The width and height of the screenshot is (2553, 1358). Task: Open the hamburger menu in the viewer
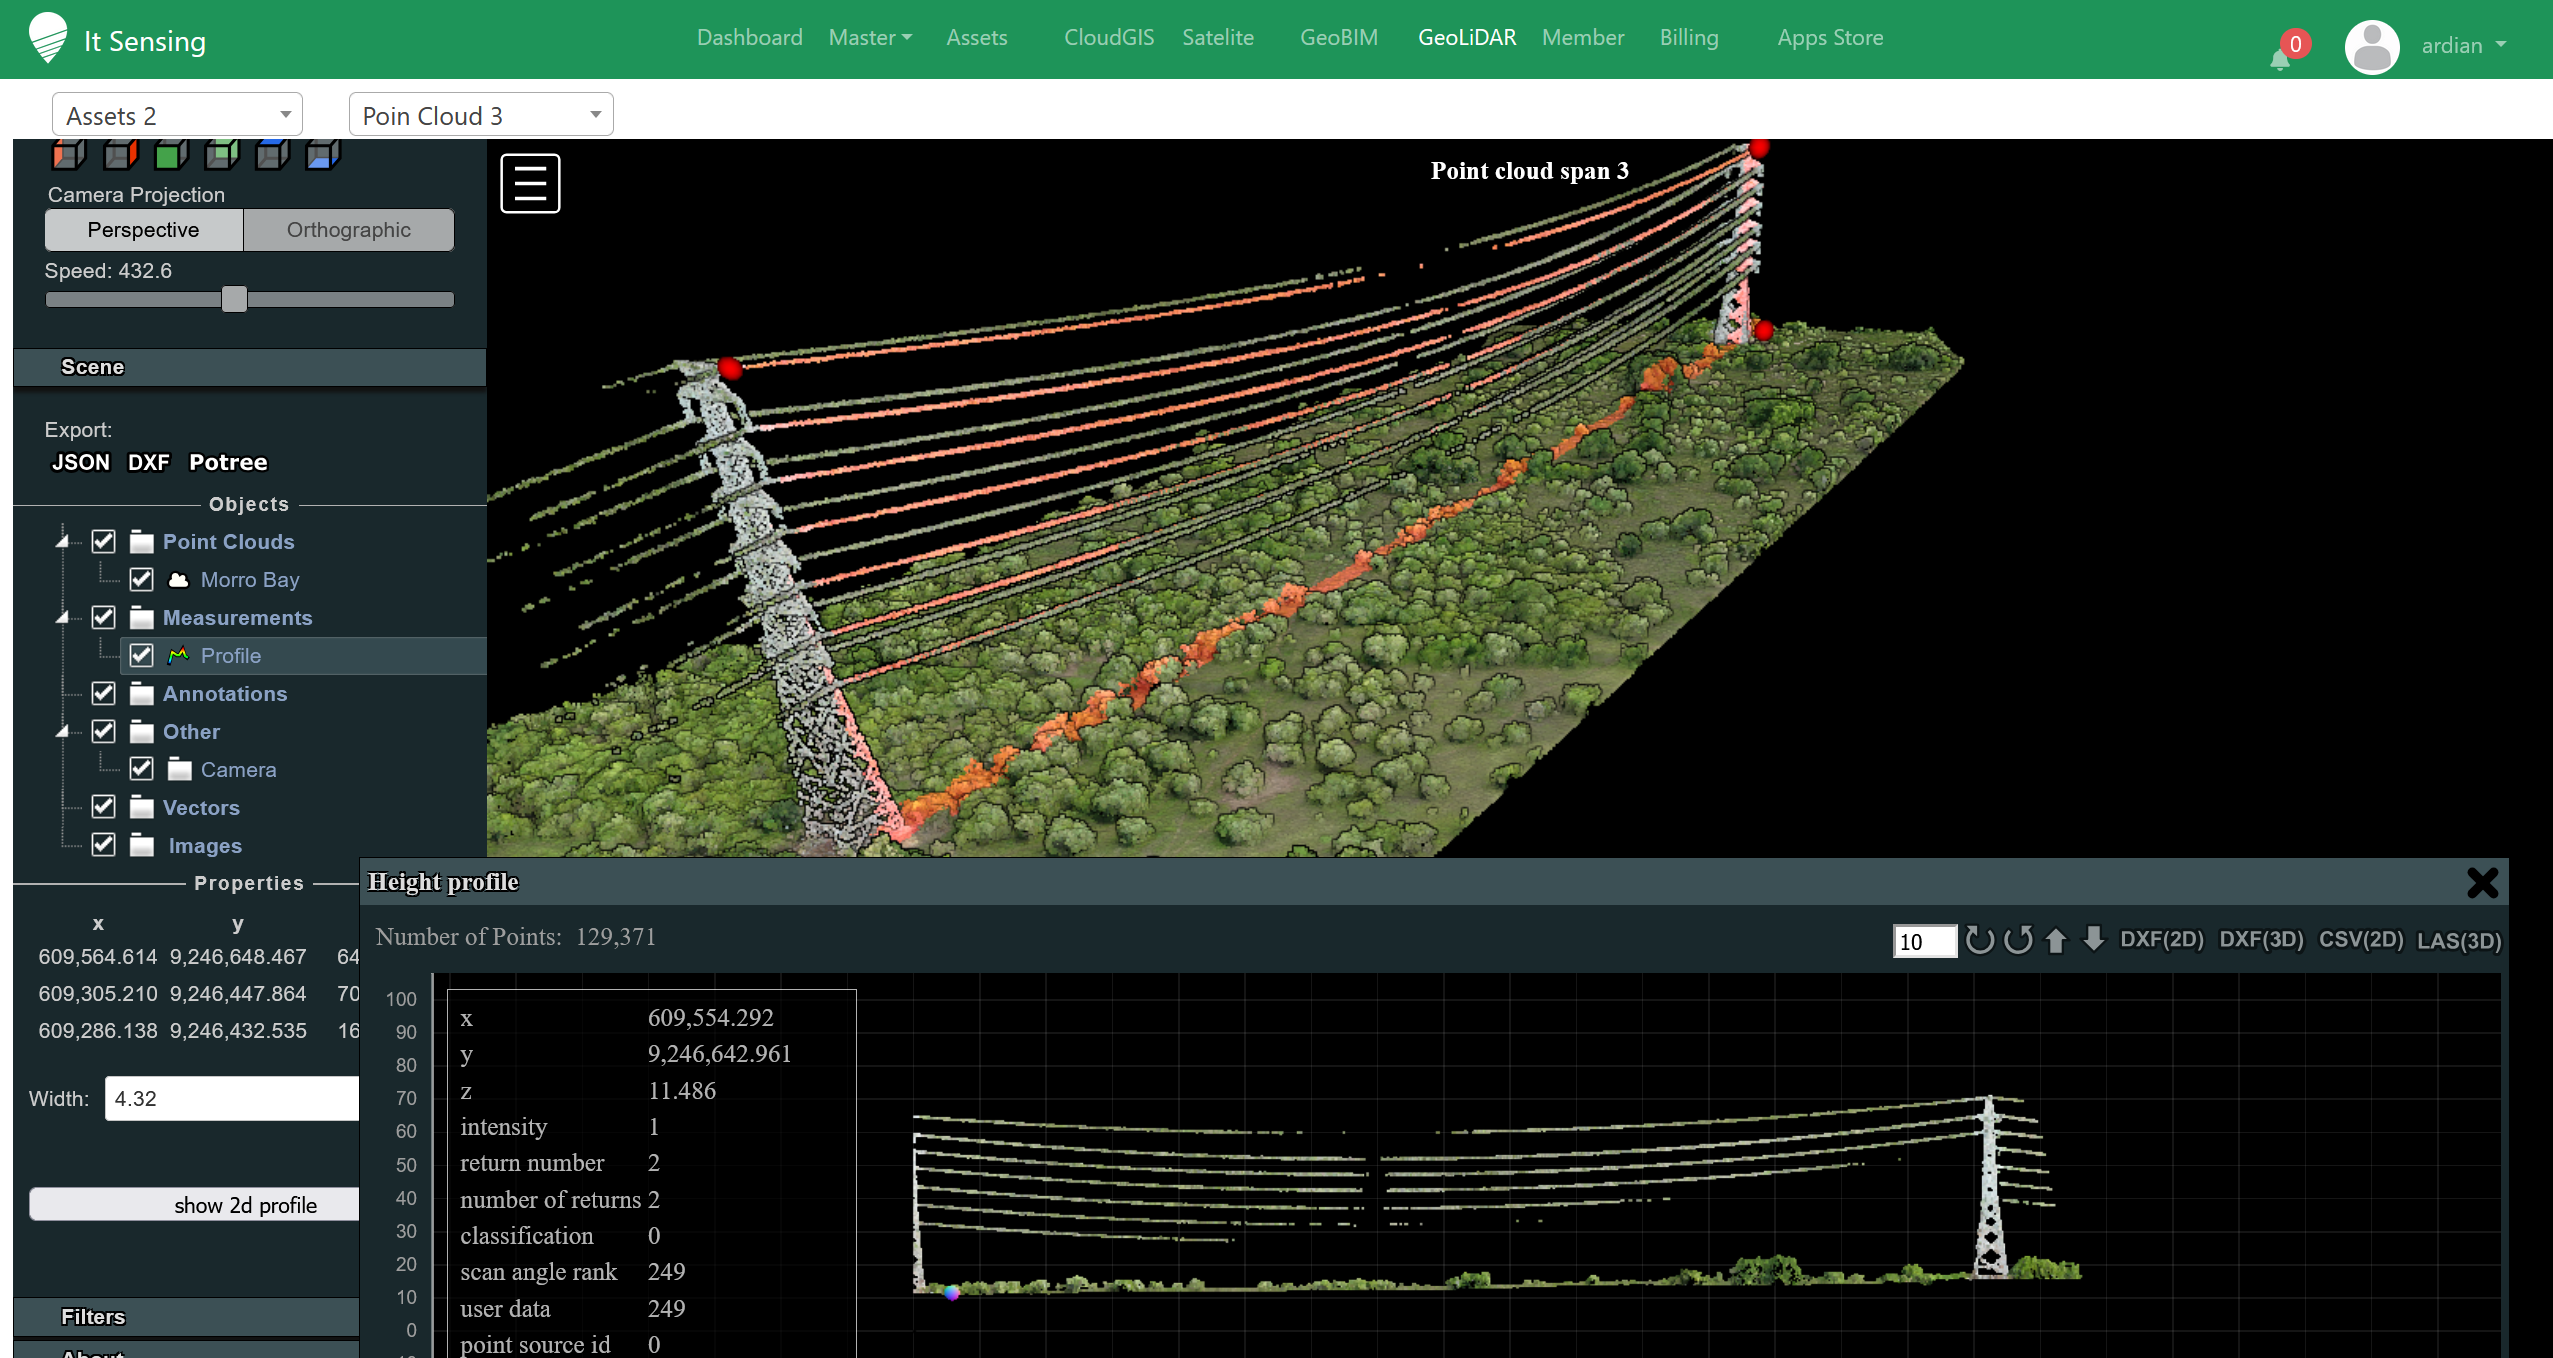(530, 183)
